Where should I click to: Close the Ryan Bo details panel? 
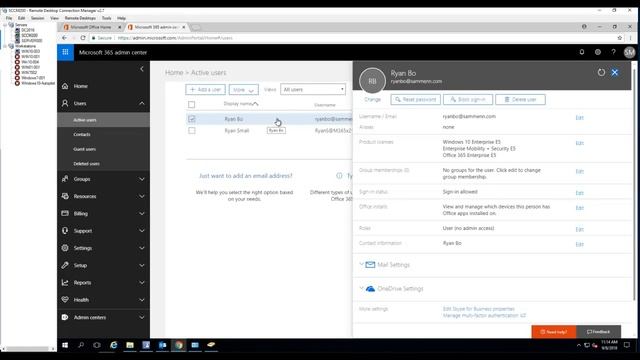click(x=615, y=73)
